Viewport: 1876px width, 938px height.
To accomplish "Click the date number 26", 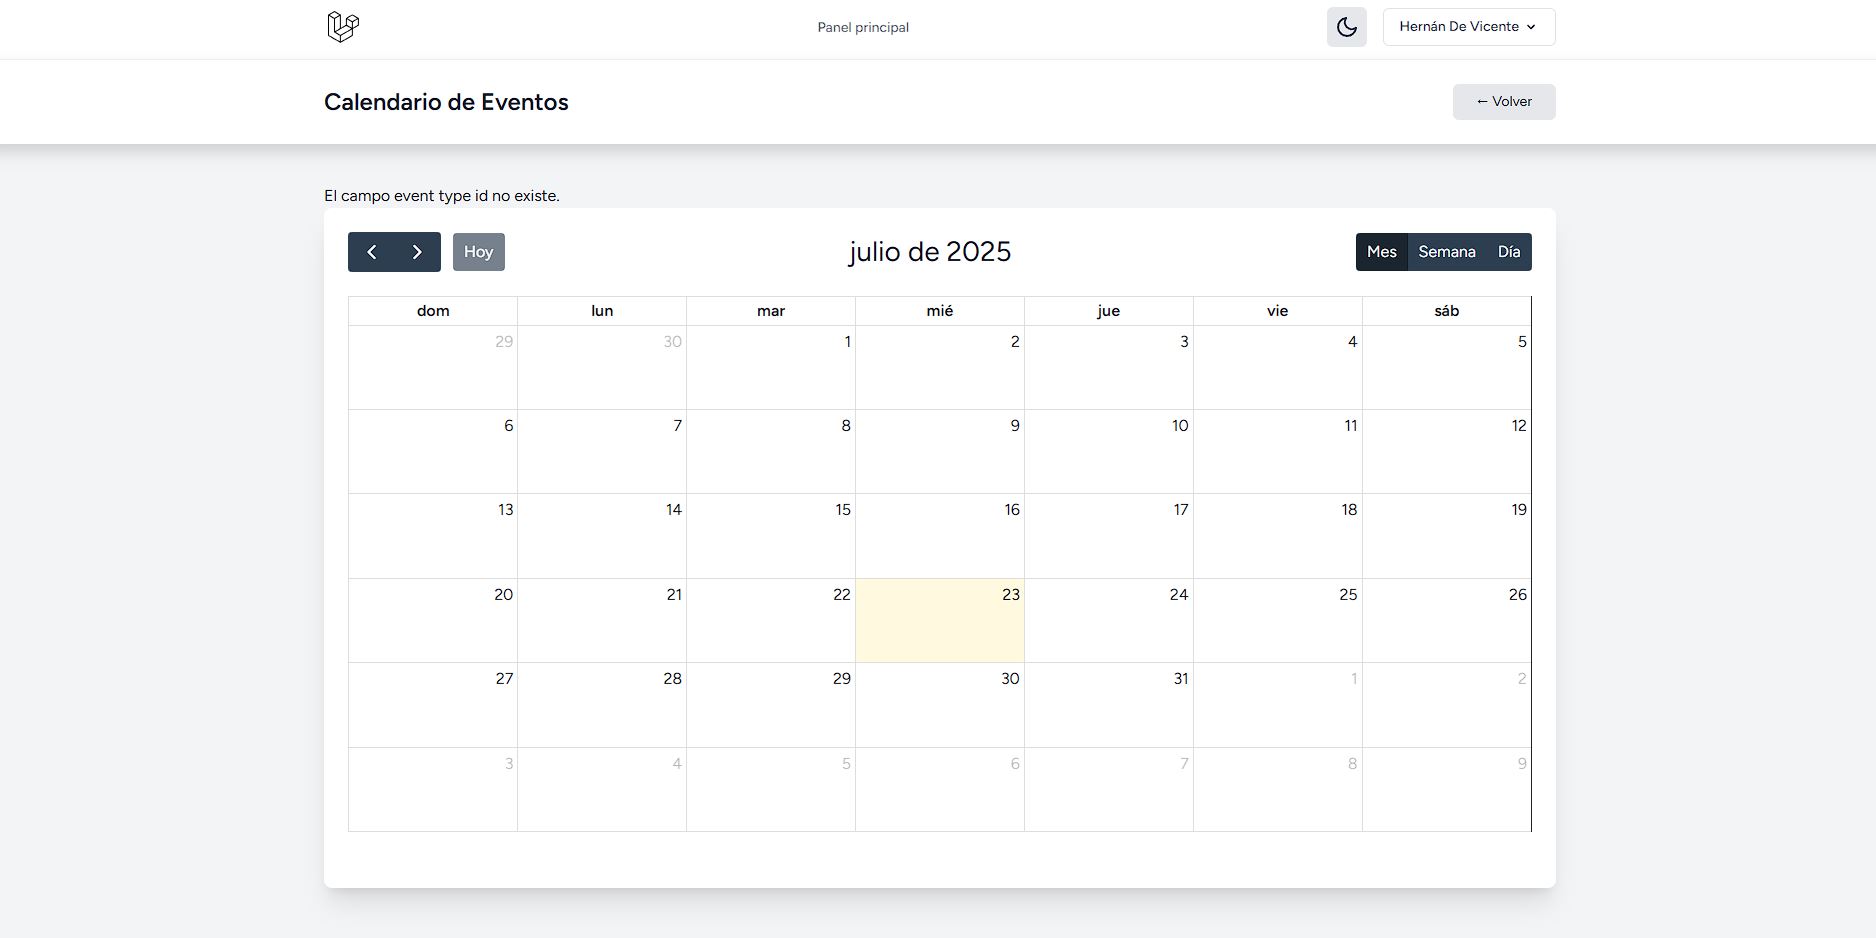I will tap(1517, 595).
